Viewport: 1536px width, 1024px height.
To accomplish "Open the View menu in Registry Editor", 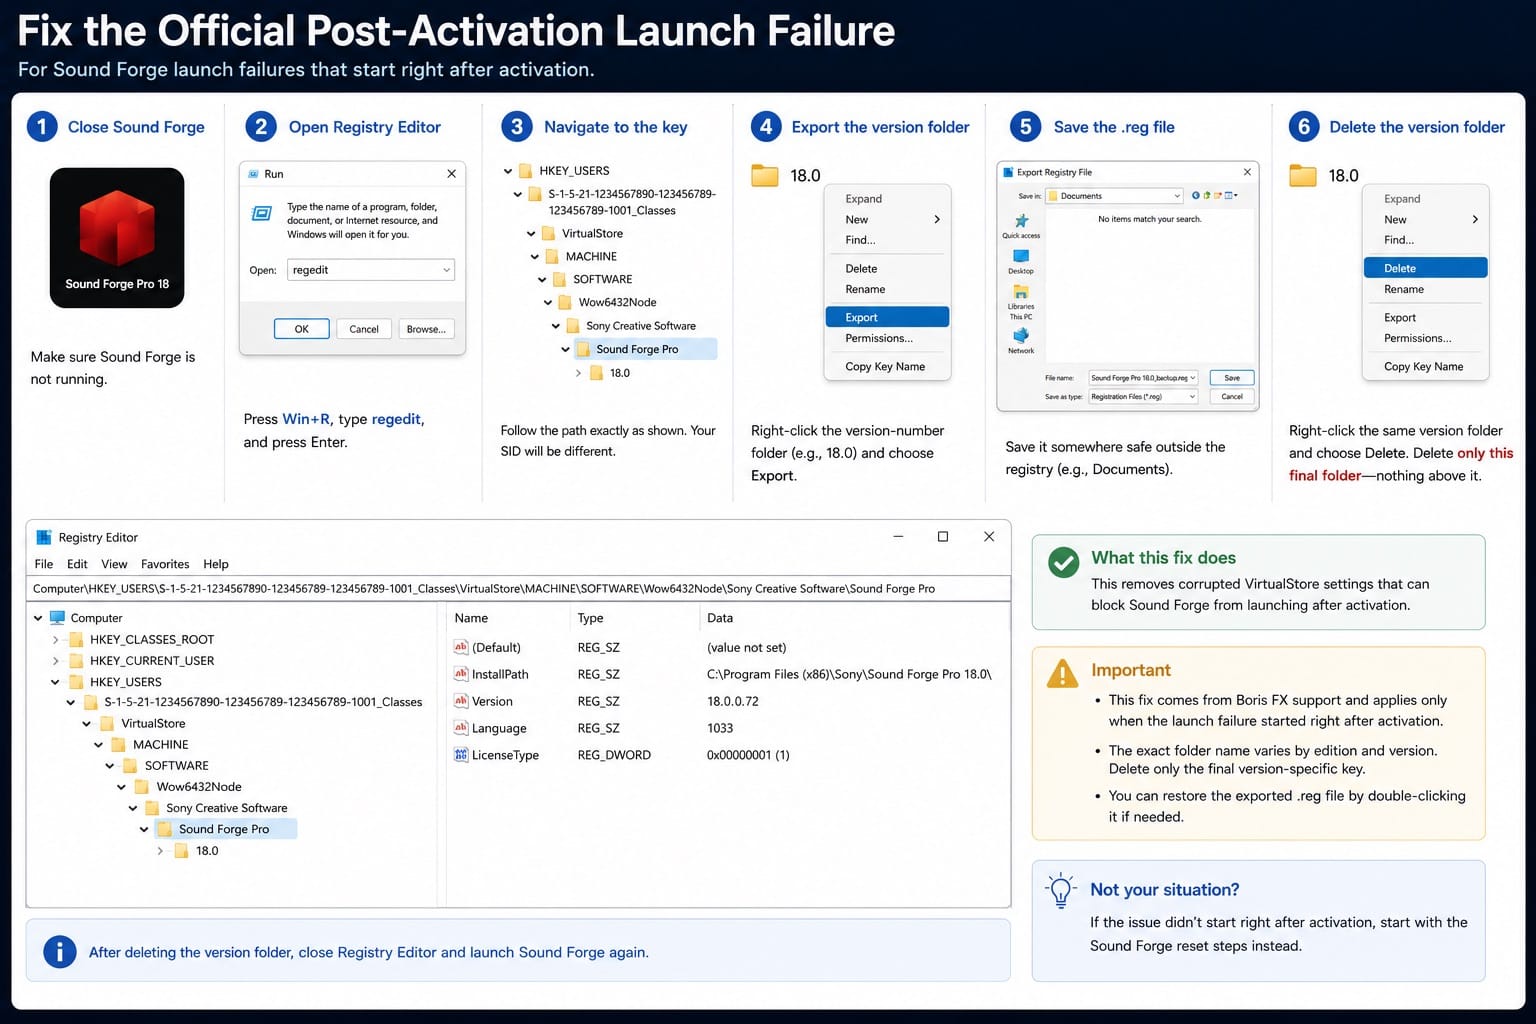I will click(114, 564).
